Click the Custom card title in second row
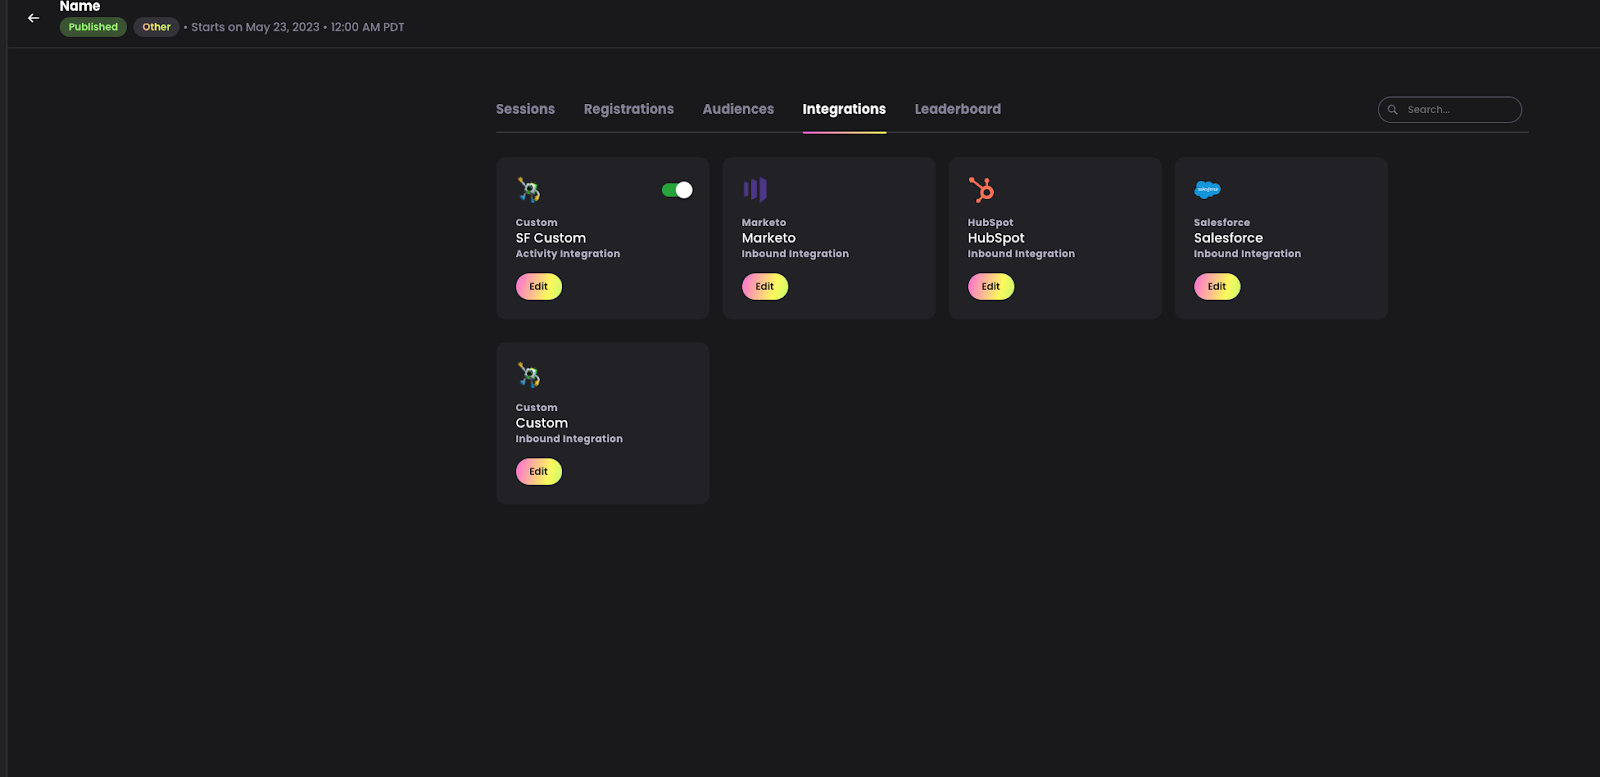This screenshot has width=1600, height=777. pos(542,423)
